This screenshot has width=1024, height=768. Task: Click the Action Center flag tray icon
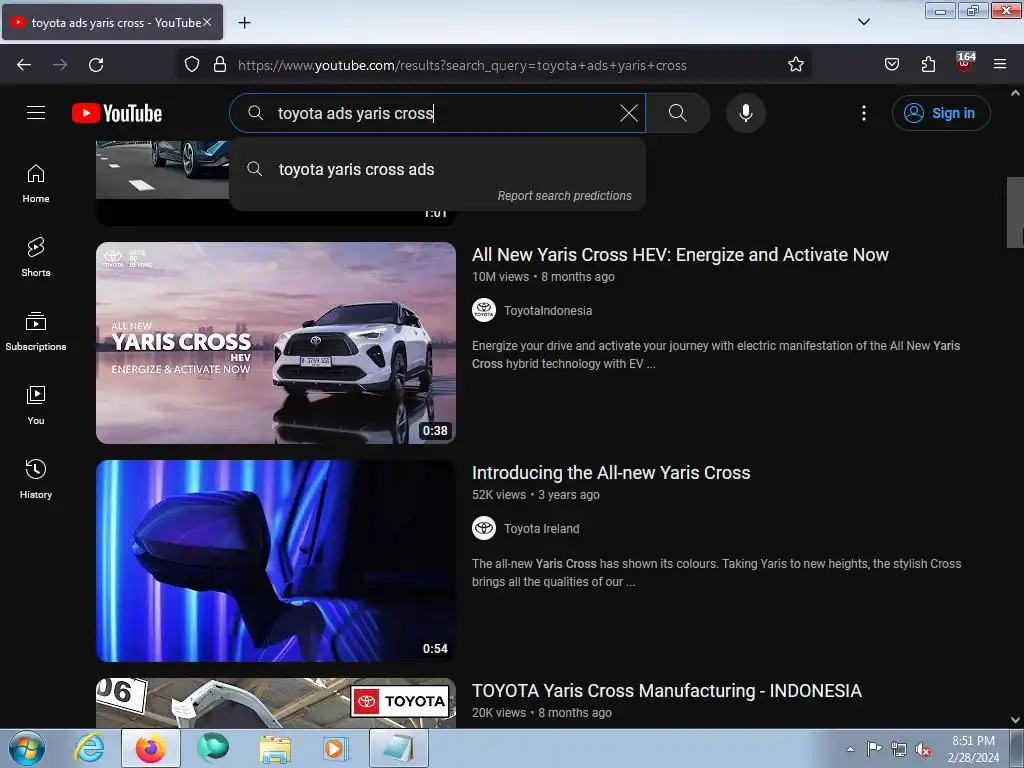[x=874, y=749]
